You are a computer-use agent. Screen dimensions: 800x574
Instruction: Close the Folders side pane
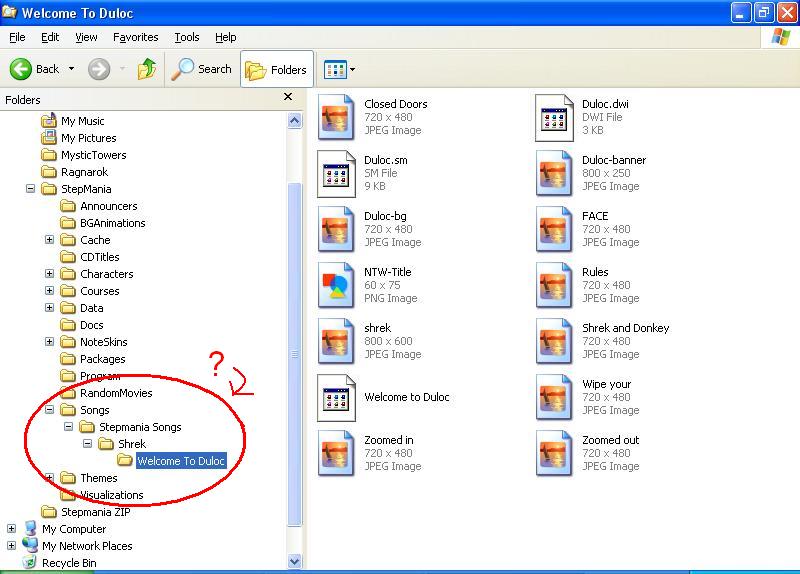[x=288, y=96]
